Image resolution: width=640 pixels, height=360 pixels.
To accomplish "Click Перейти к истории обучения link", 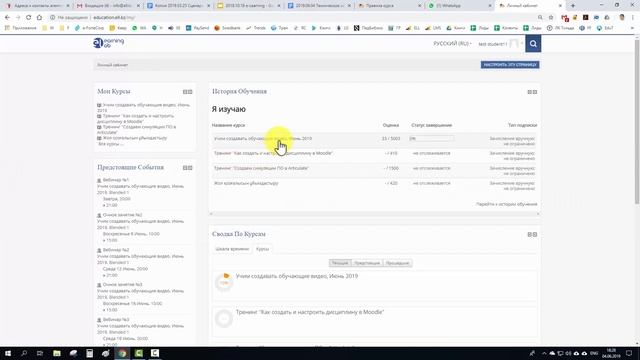I will [x=507, y=204].
